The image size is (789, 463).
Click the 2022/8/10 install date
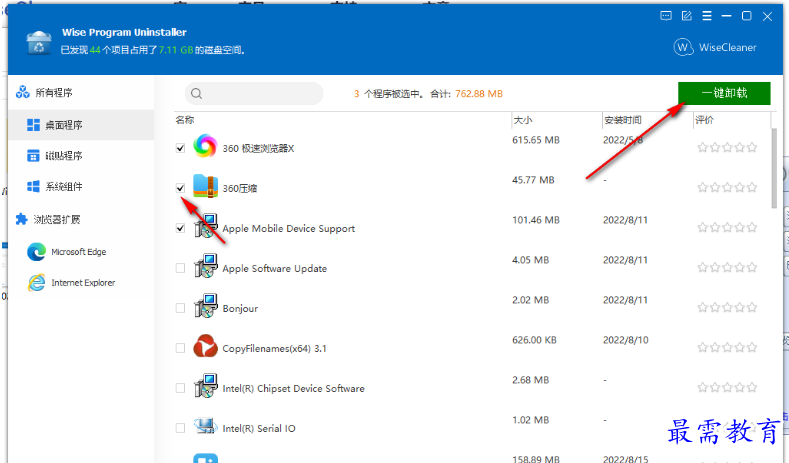point(626,340)
